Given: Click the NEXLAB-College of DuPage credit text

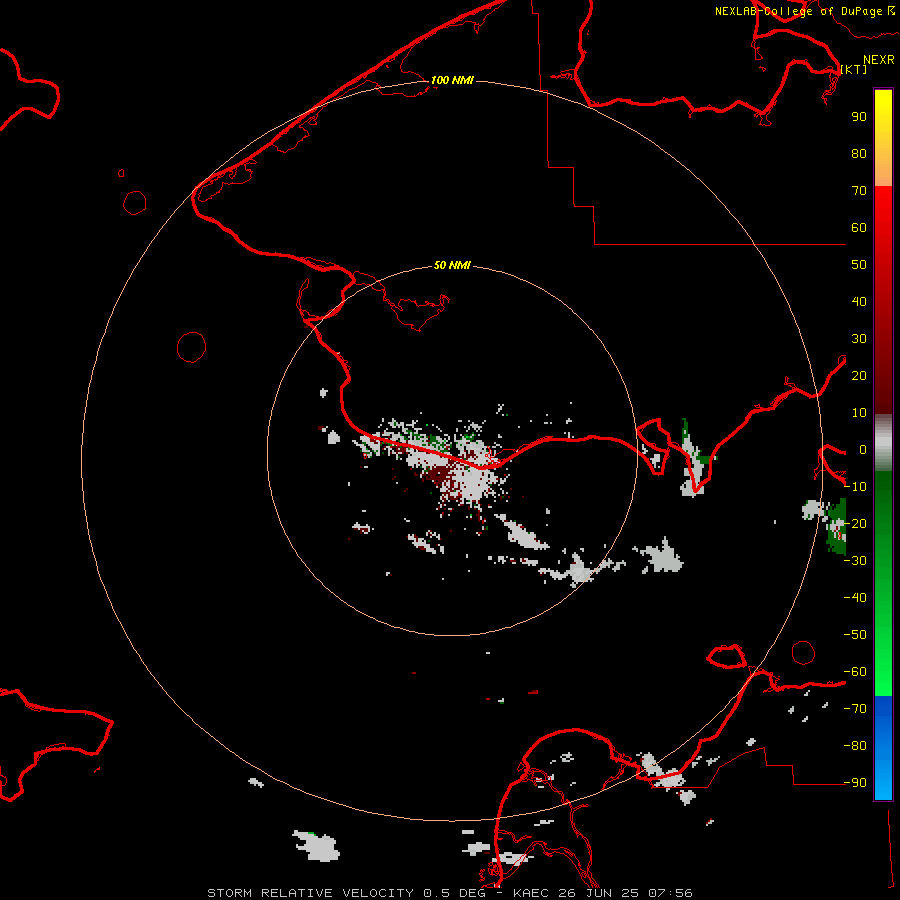Looking at the screenshot, I should click(798, 11).
